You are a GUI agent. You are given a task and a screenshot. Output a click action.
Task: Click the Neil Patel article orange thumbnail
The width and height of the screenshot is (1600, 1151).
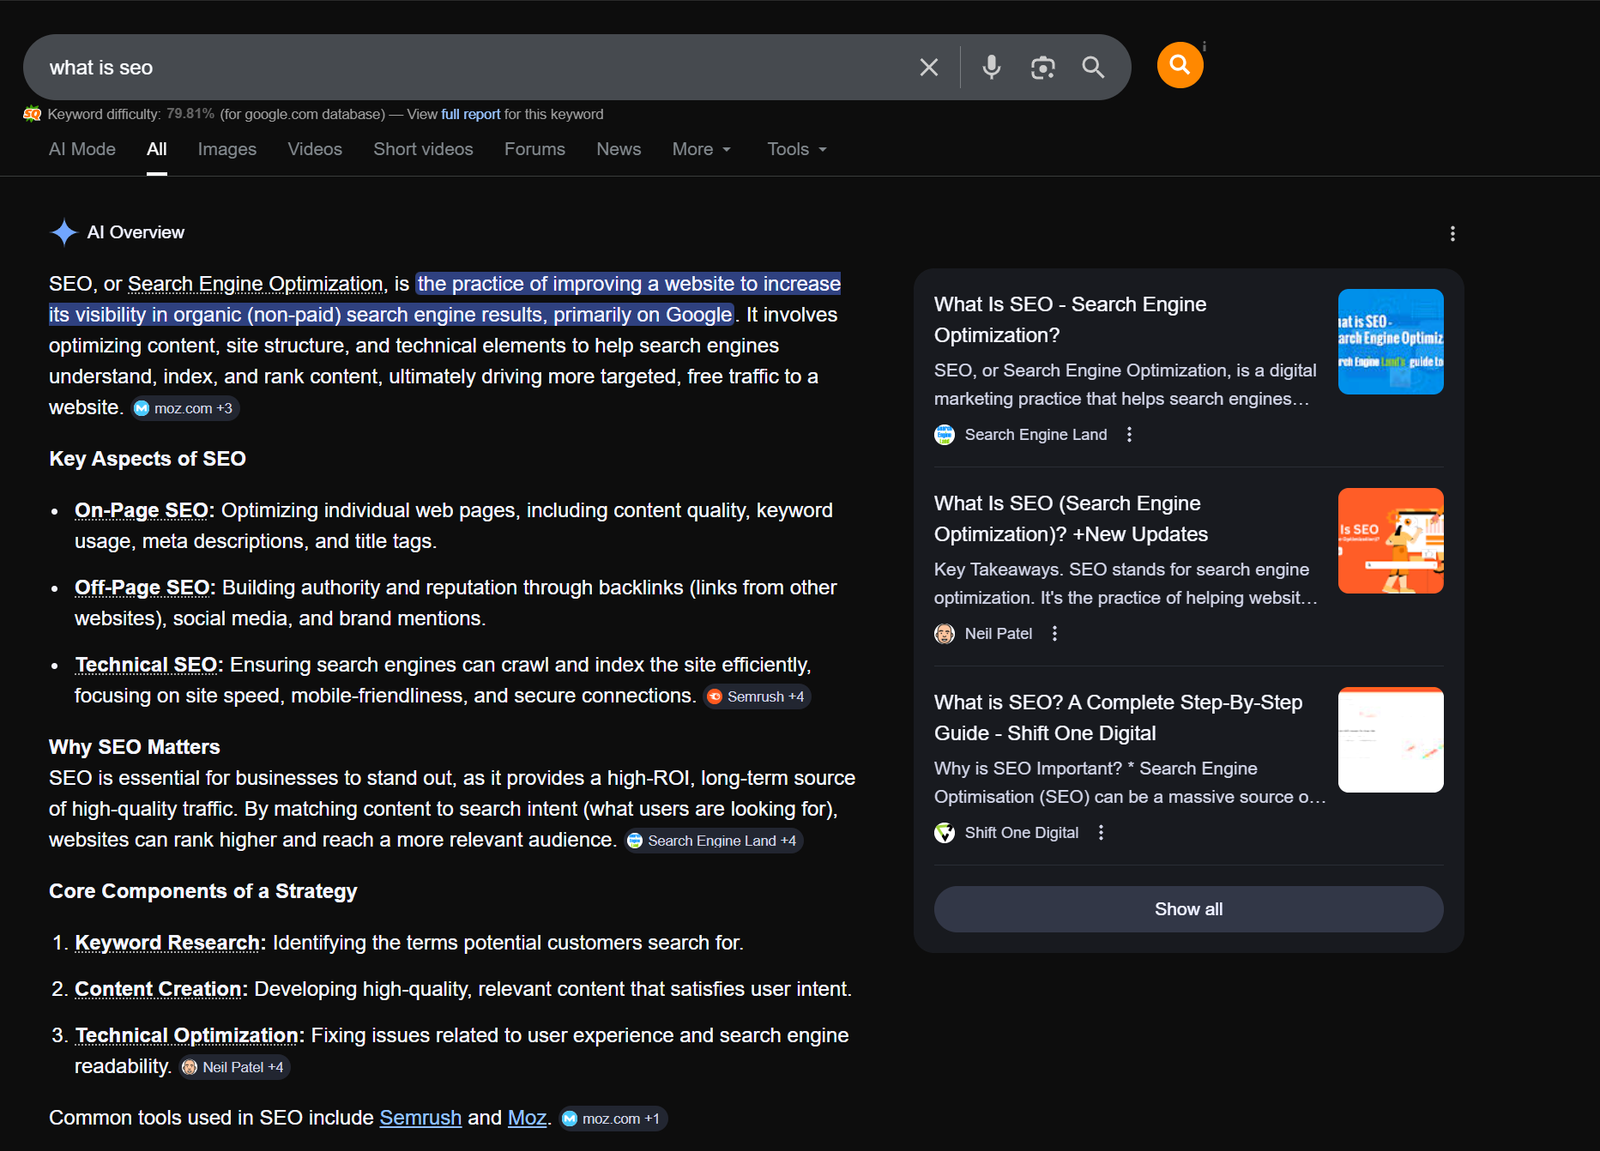click(1390, 540)
